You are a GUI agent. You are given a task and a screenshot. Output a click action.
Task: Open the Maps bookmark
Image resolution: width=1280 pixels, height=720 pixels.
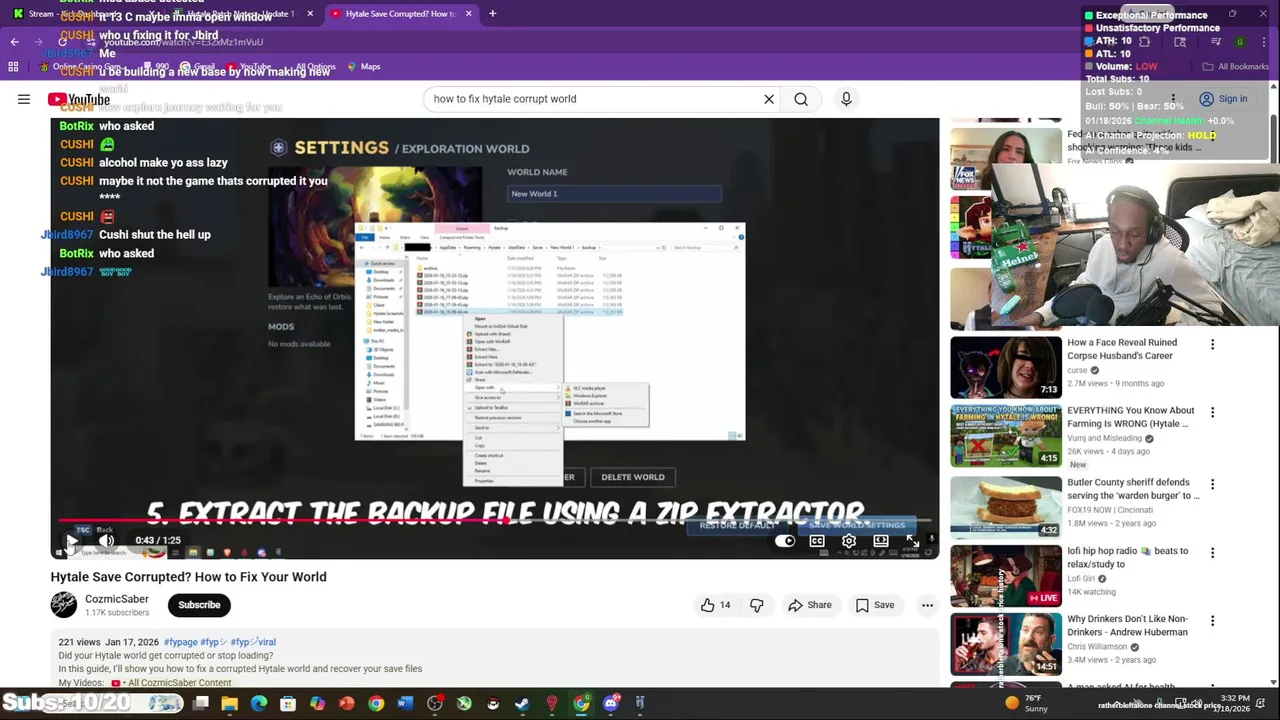coord(363,67)
